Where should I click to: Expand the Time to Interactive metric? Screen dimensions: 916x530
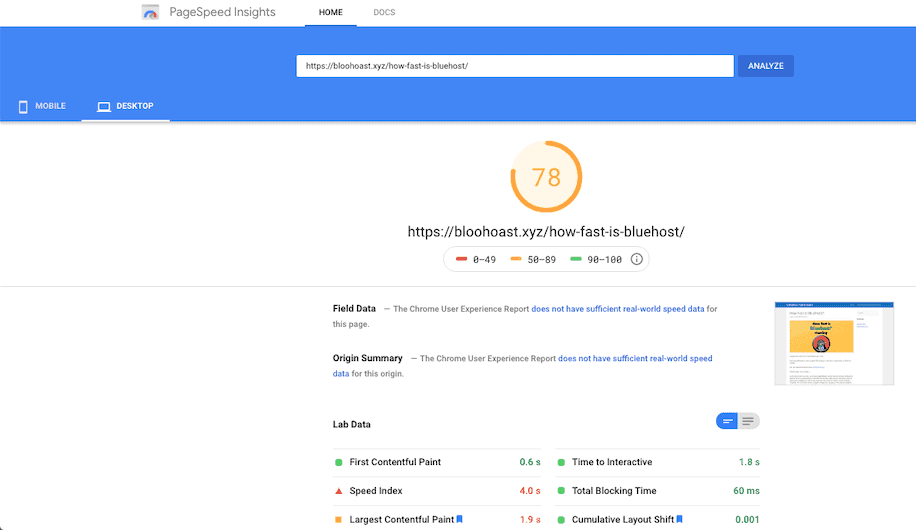click(x=612, y=462)
